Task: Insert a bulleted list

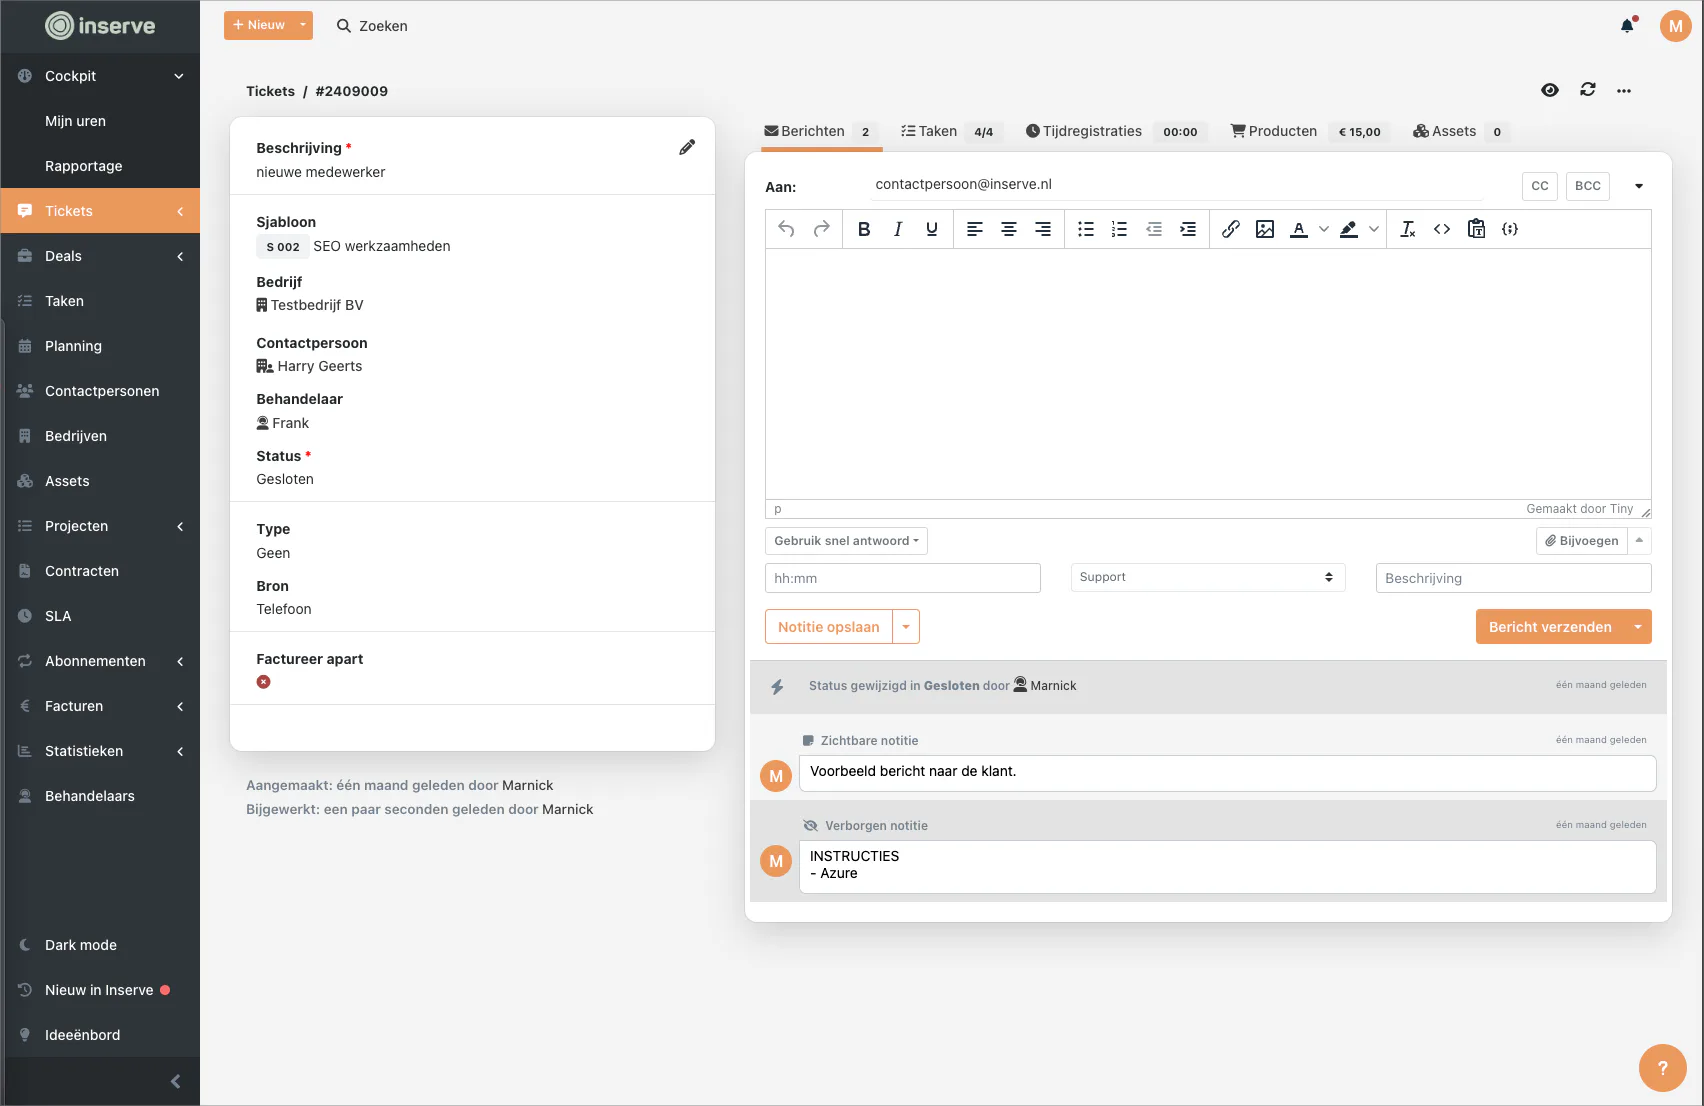Action: (1086, 229)
